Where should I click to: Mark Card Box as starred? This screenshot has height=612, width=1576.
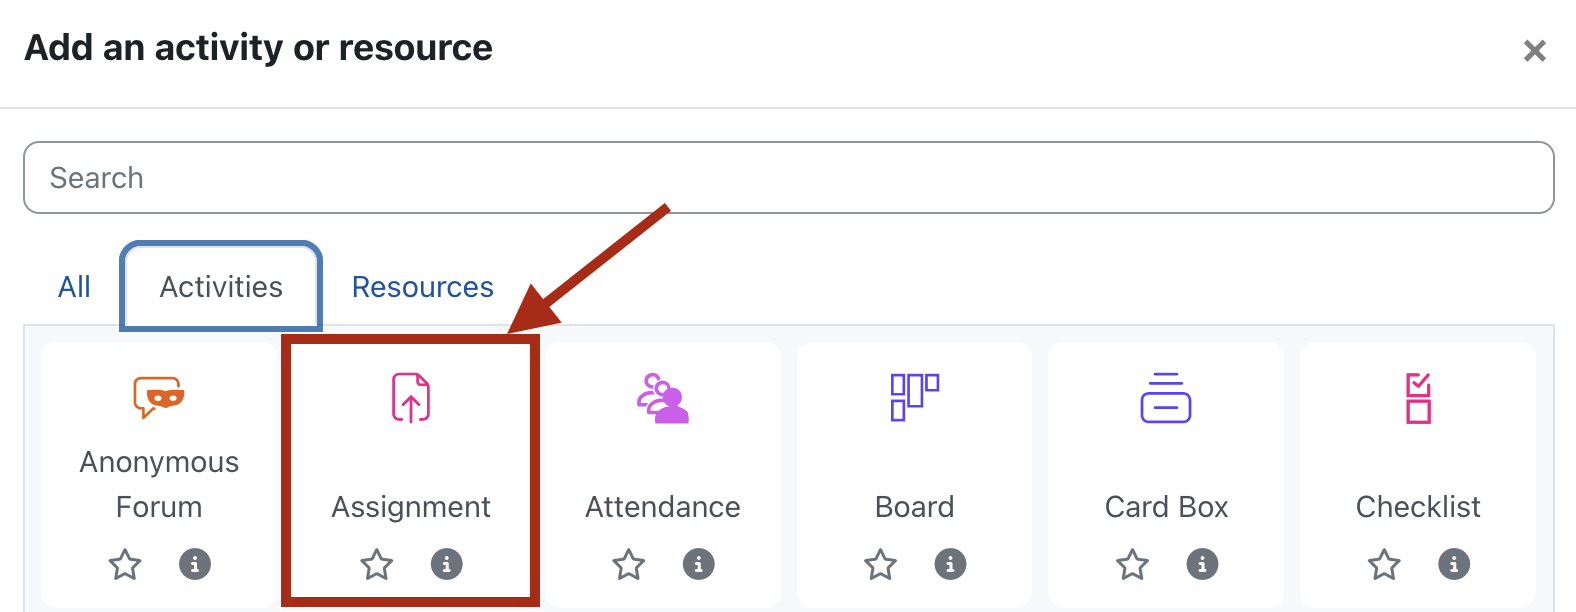pyautogui.click(x=1132, y=564)
